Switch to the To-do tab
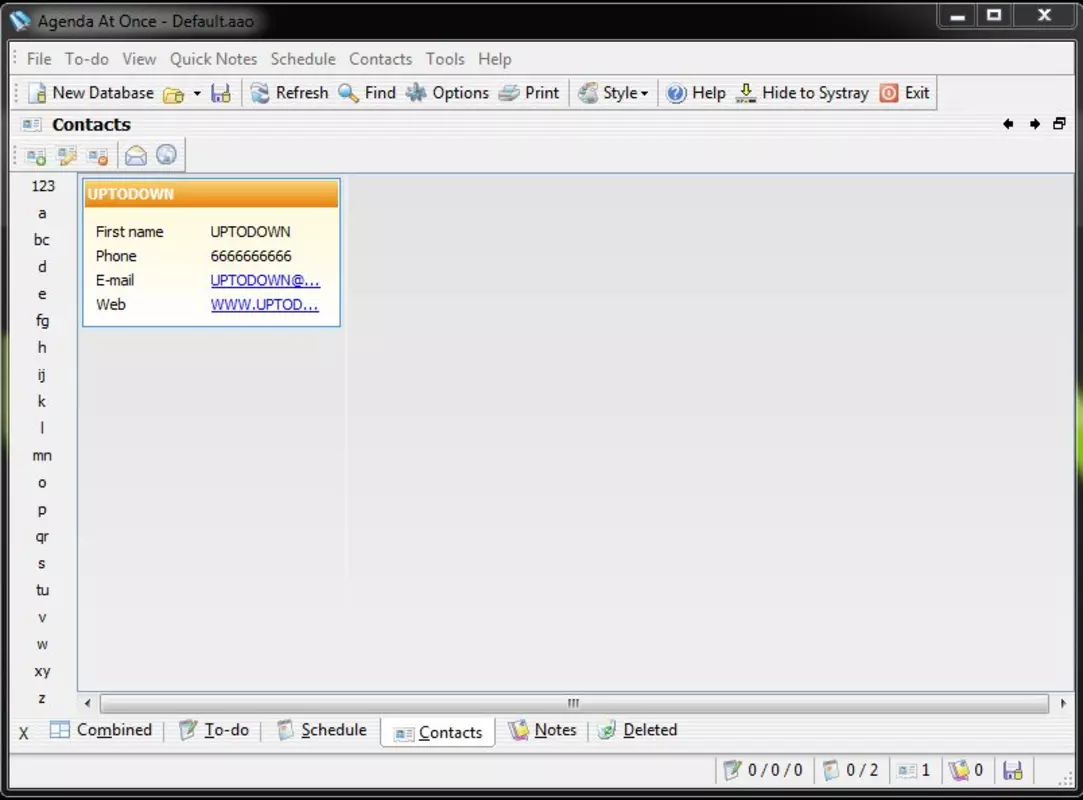The height and width of the screenshot is (800, 1083). 214,730
